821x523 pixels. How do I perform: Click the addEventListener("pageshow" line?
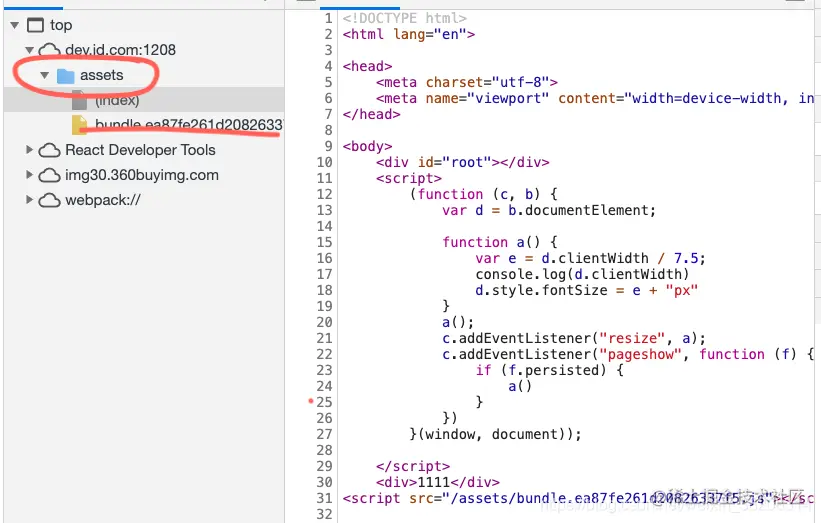pos(628,354)
